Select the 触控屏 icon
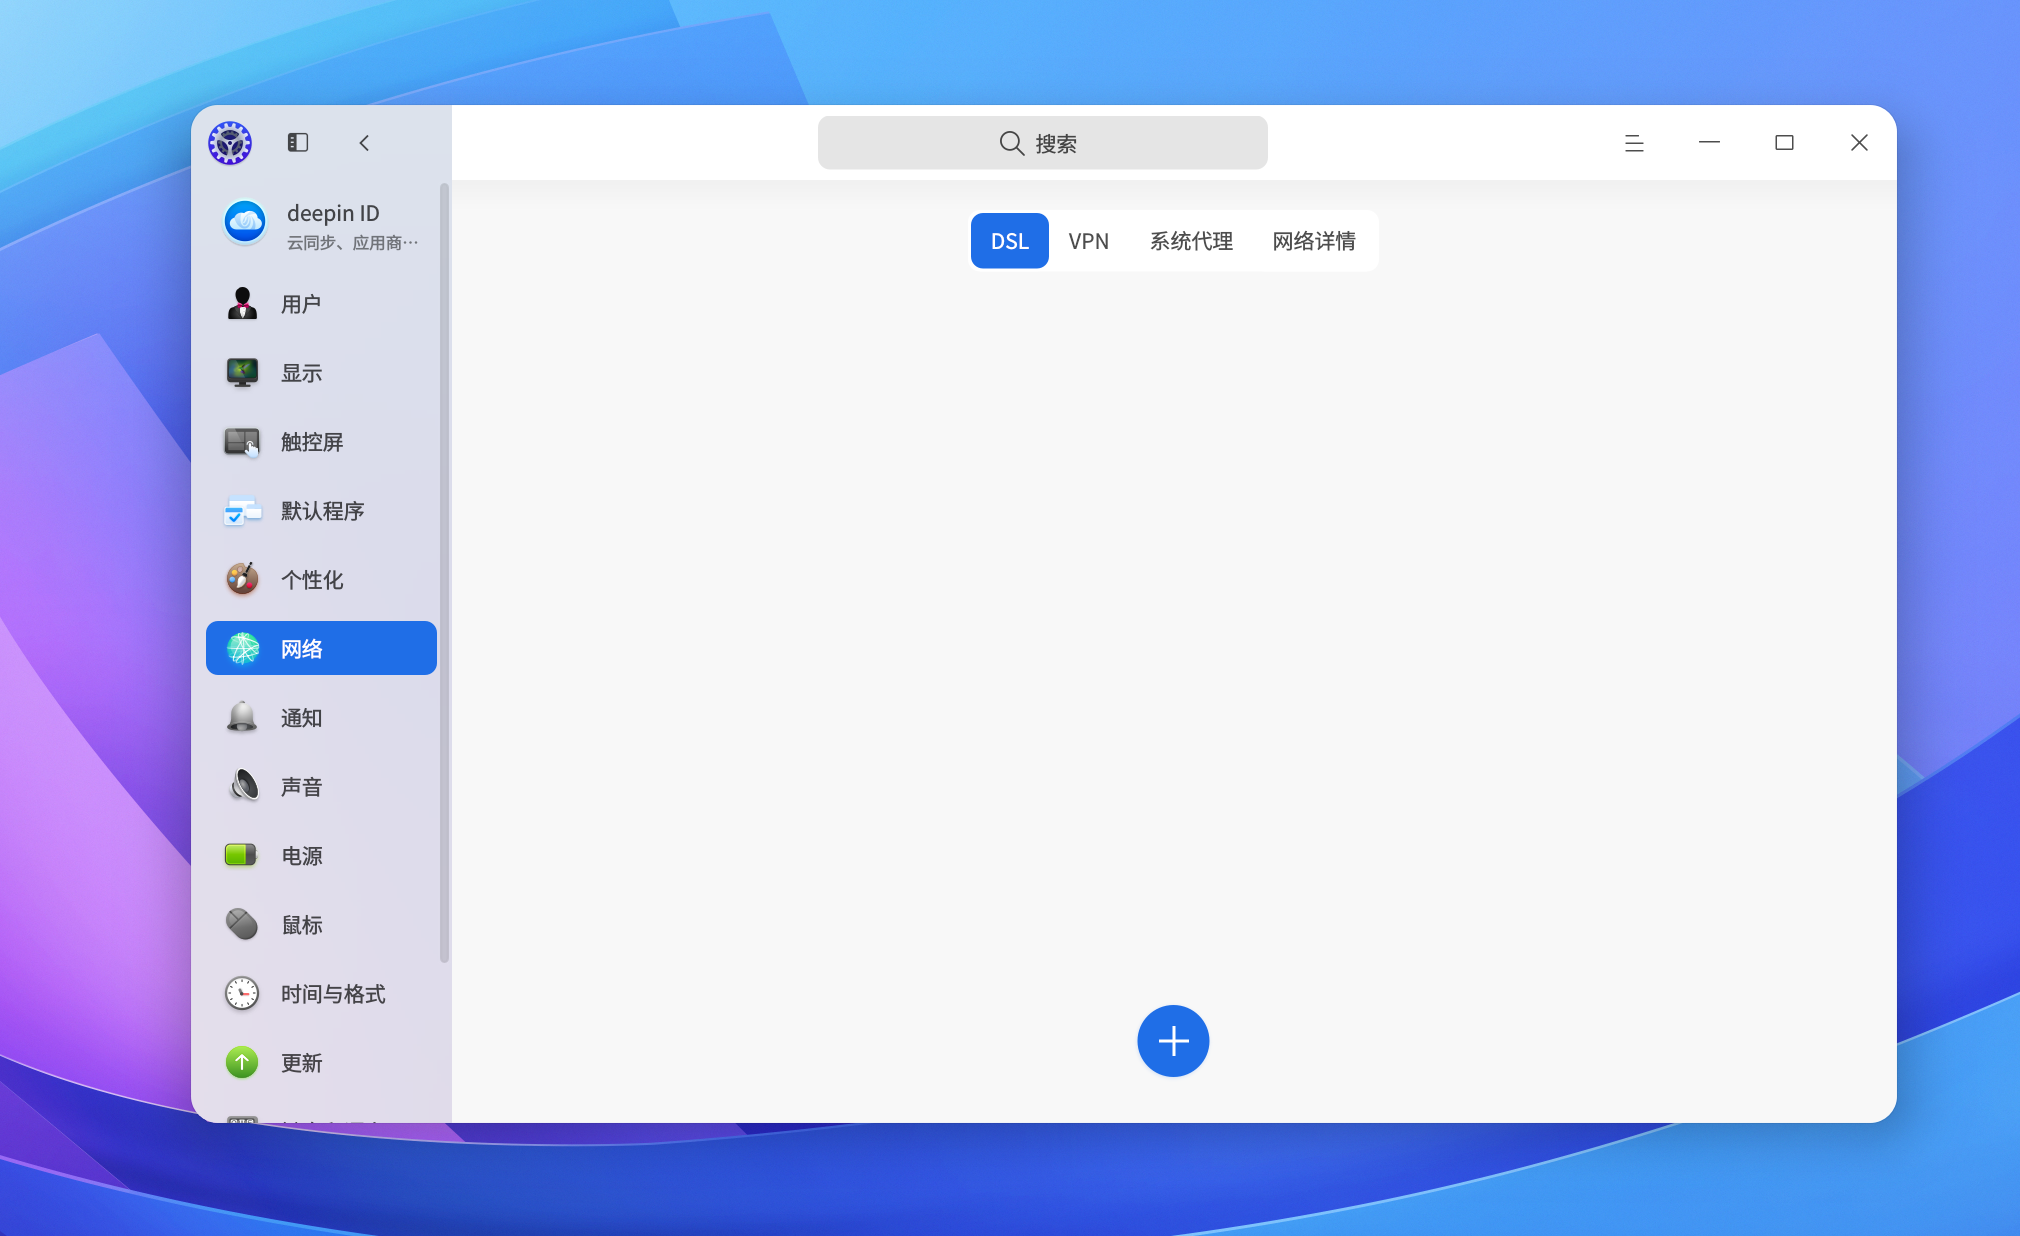 [242, 441]
